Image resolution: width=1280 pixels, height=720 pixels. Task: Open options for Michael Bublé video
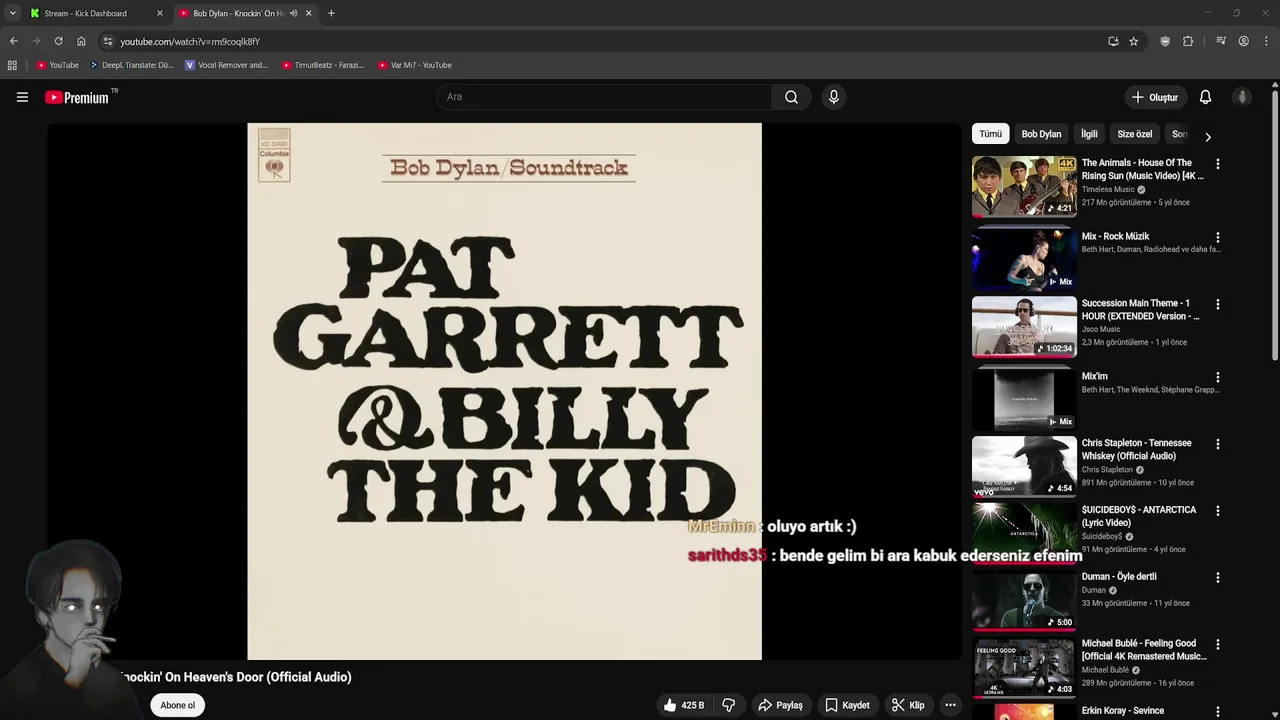point(1217,644)
